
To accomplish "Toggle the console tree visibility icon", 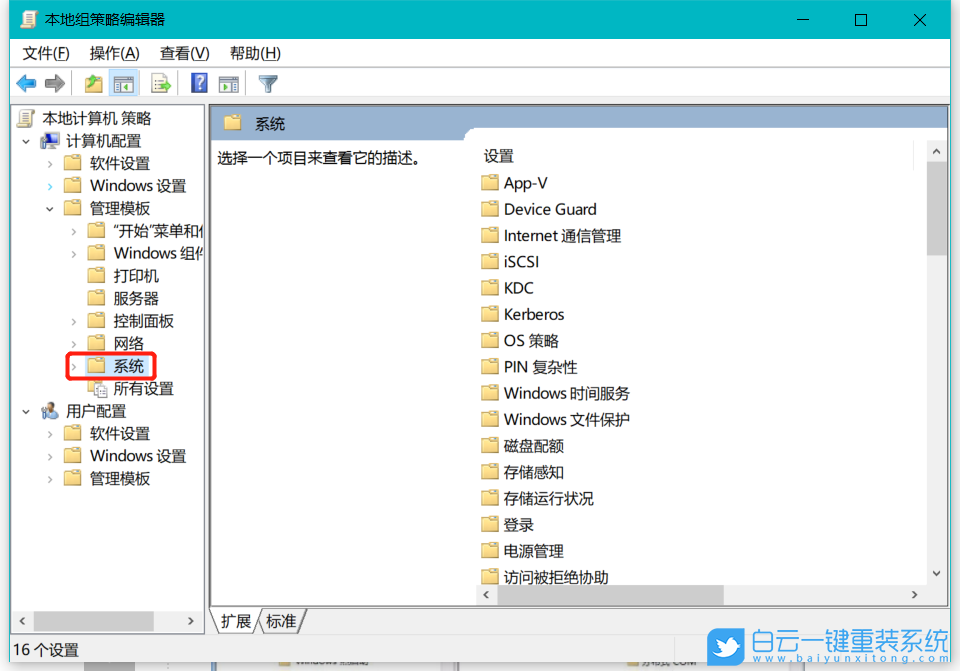I will click(x=124, y=83).
